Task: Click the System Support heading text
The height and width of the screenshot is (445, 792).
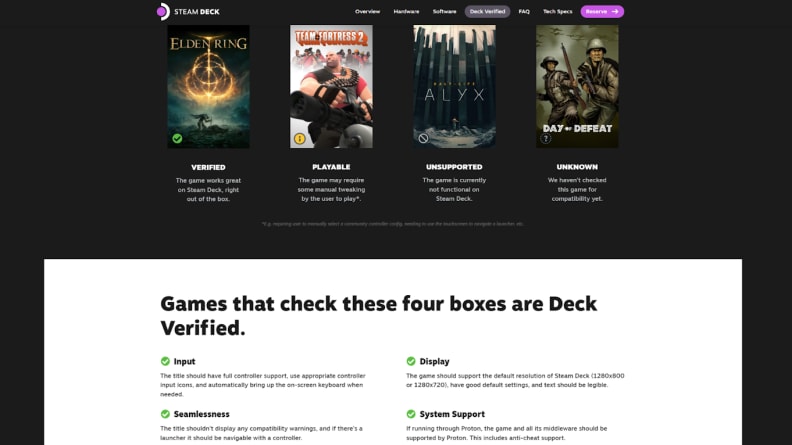Action: point(452,414)
